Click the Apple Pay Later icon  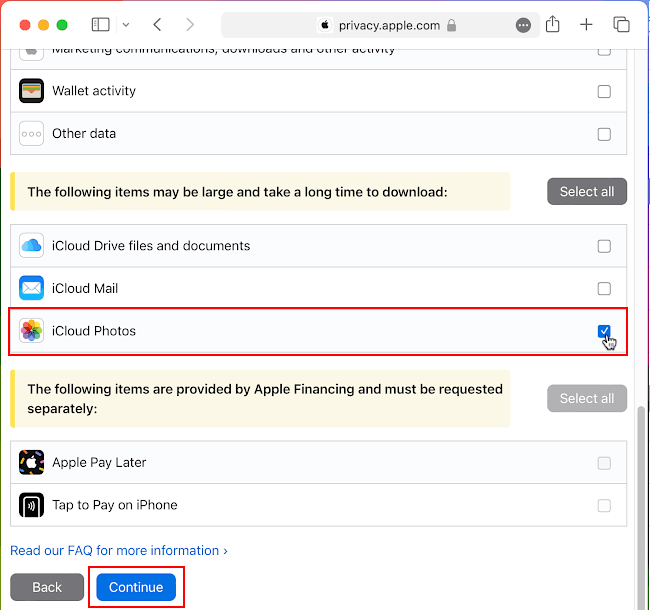[32, 462]
